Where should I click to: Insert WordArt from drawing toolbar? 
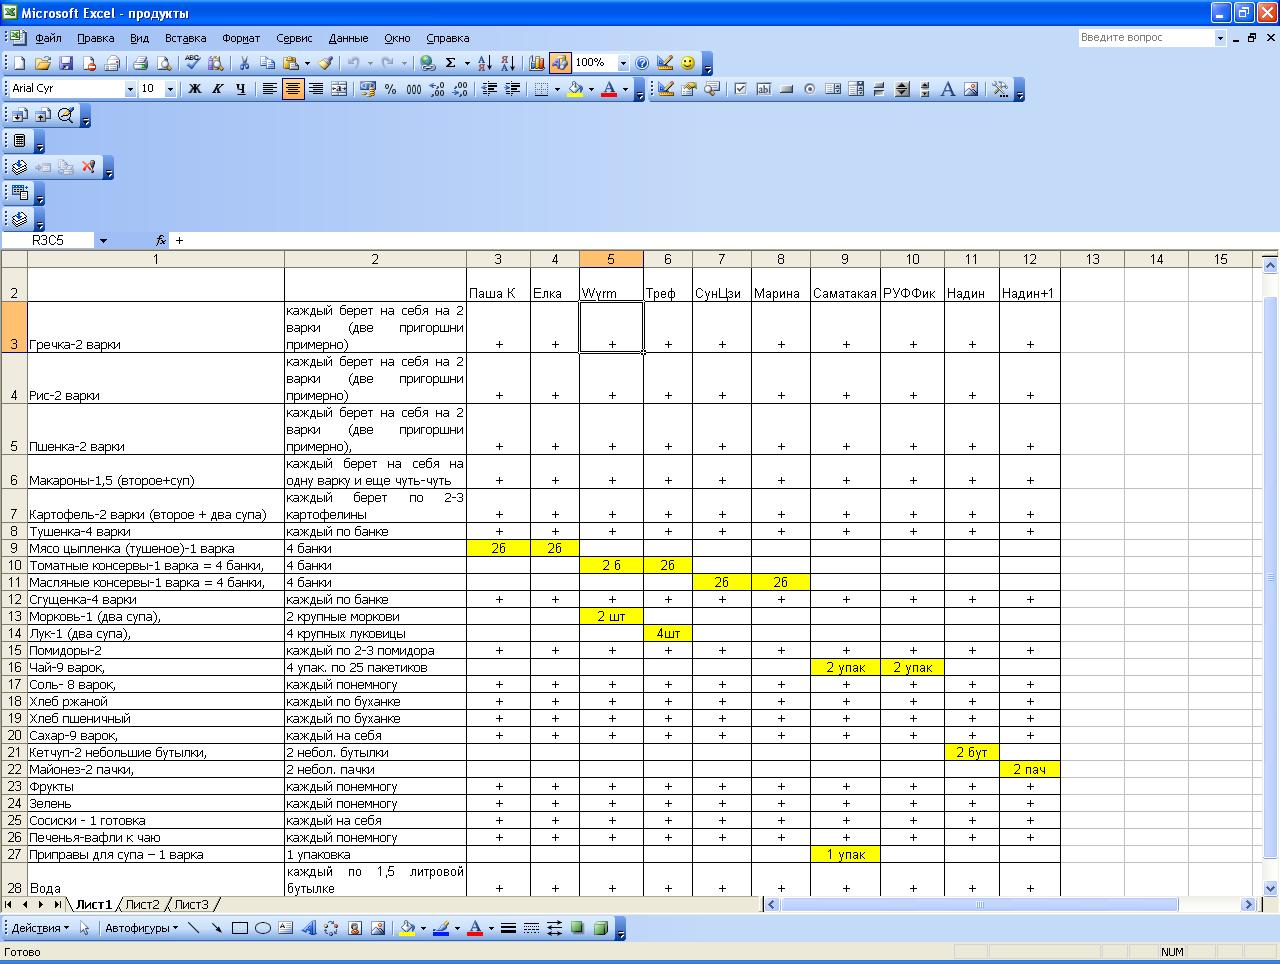click(x=308, y=928)
